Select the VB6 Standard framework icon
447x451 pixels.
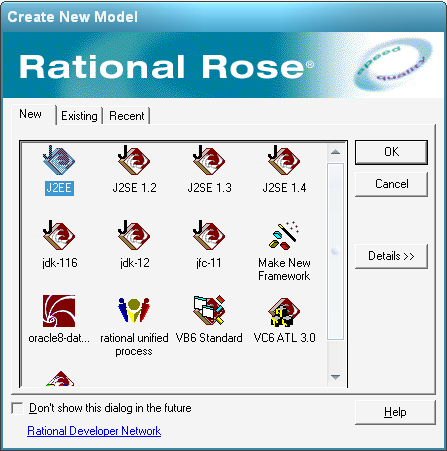(x=209, y=311)
